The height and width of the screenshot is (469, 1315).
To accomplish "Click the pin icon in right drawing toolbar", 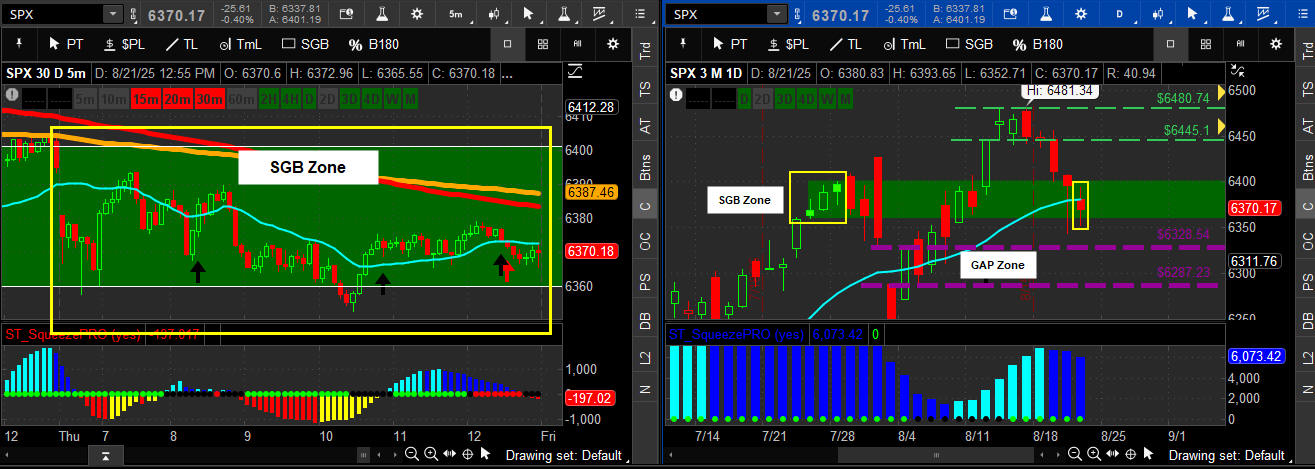I will click(682, 44).
